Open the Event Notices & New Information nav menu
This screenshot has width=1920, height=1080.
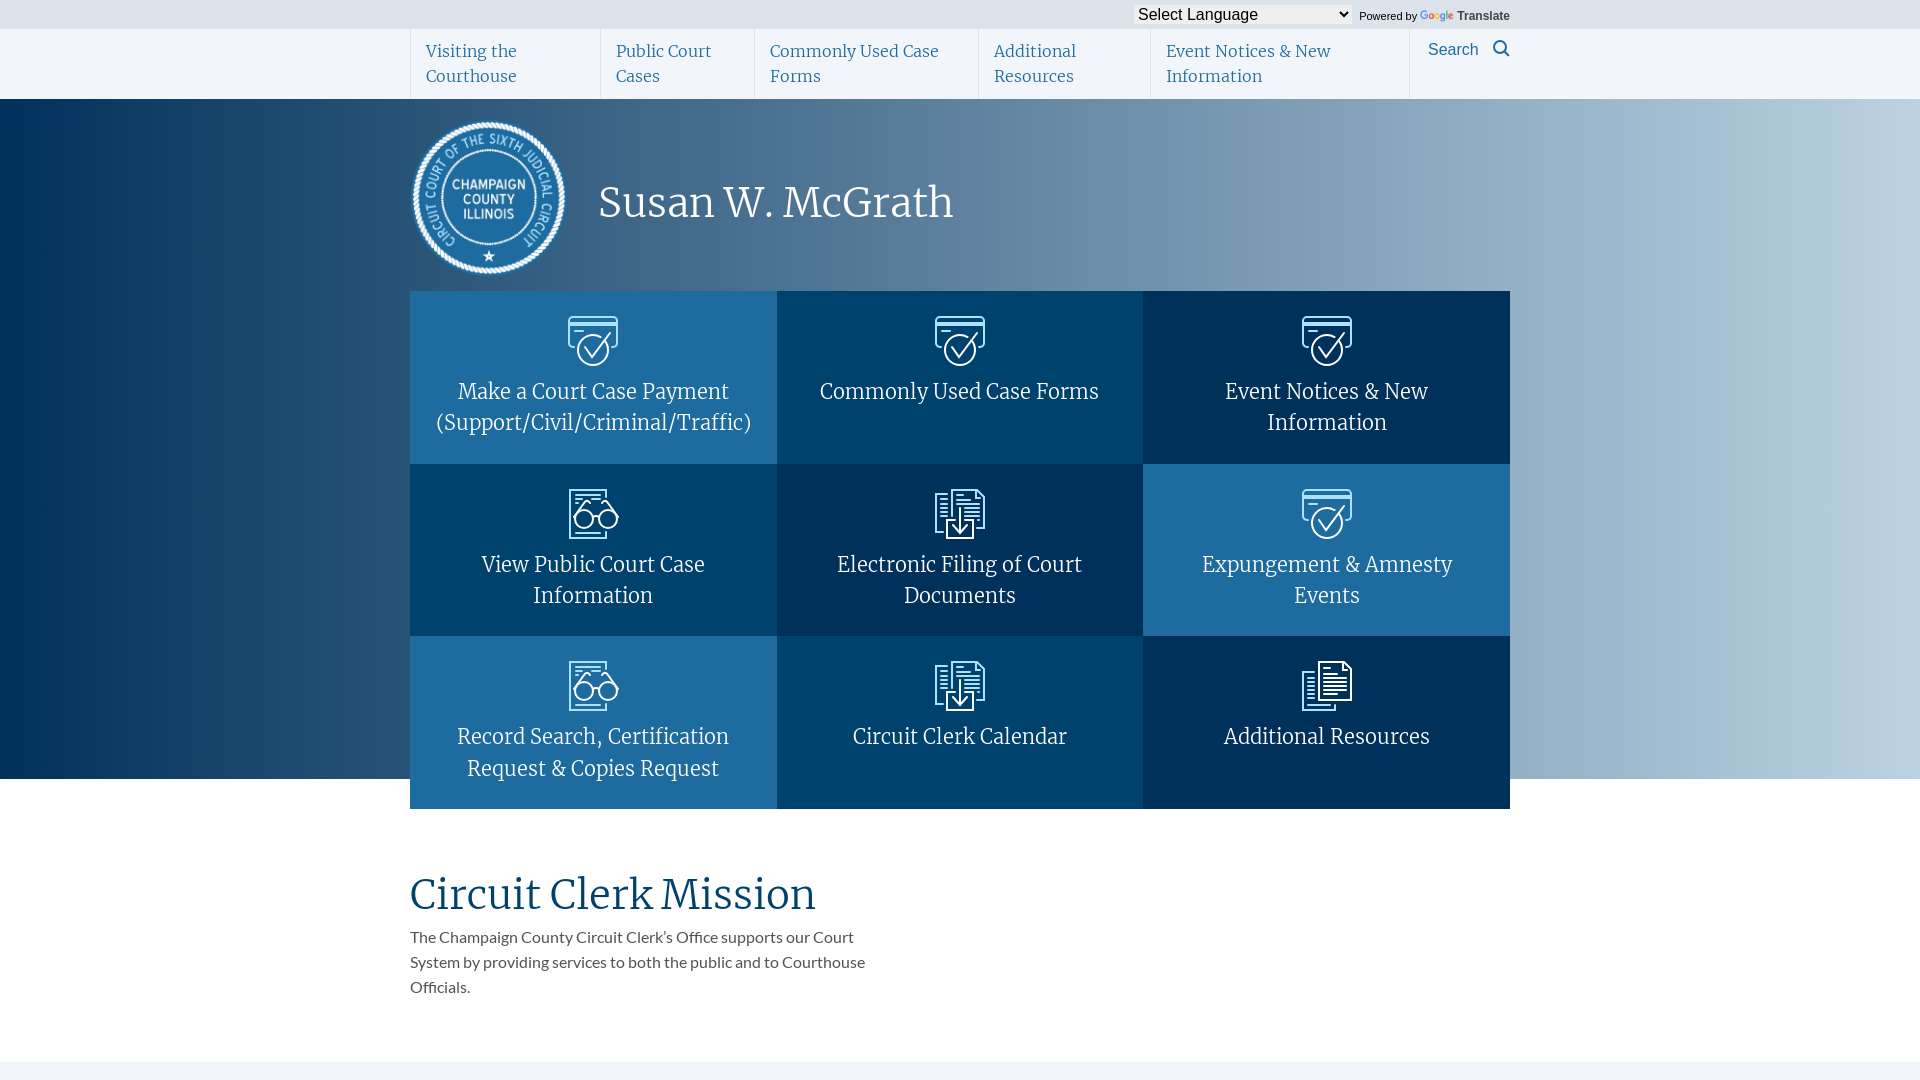tap(1280, 64)
